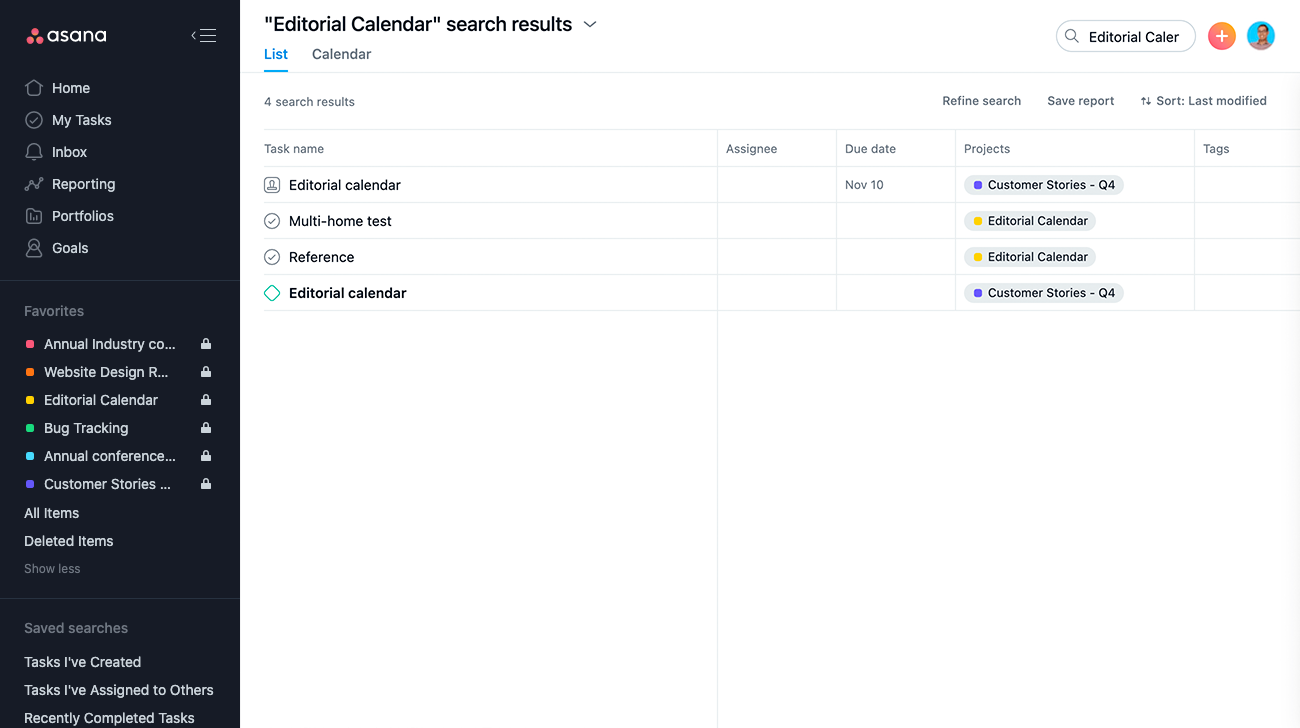
Task: Open the user profile avatar
Action: pyautogui.click(x=1261, y=36)
